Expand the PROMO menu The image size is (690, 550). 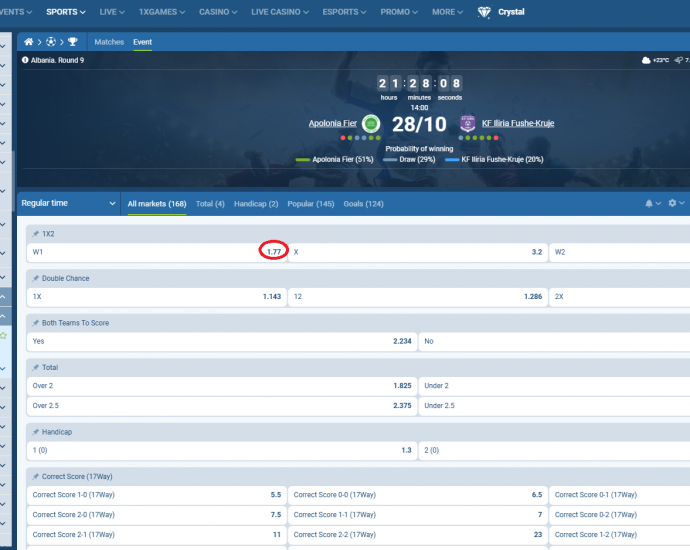399,12
